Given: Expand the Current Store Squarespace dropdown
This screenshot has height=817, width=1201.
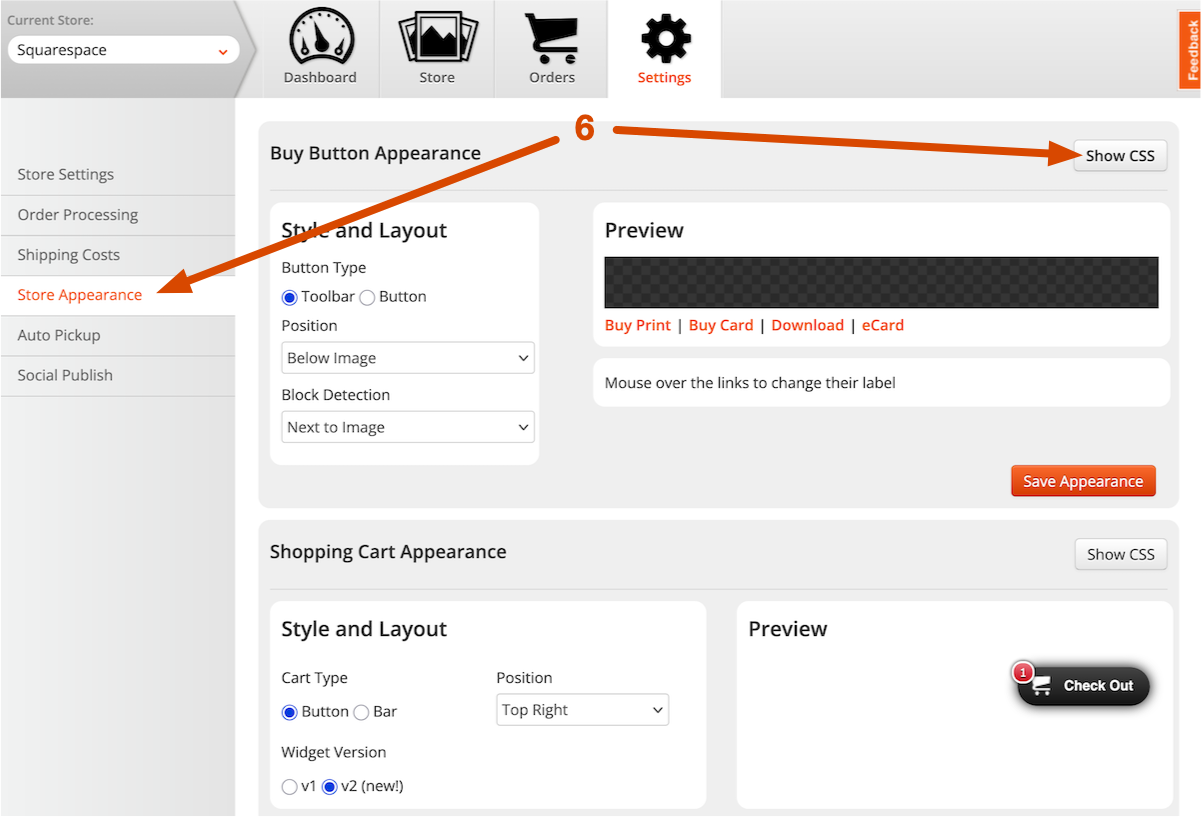Looking at the screenshot, I should point(123,50).
